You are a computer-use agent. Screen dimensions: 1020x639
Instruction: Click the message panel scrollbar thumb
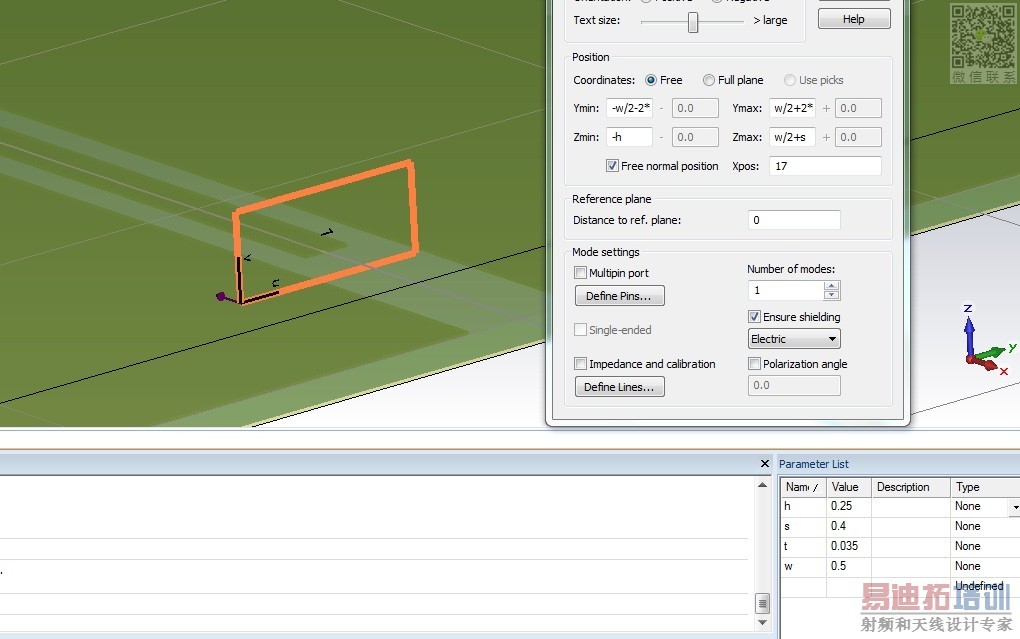[762, 603]
